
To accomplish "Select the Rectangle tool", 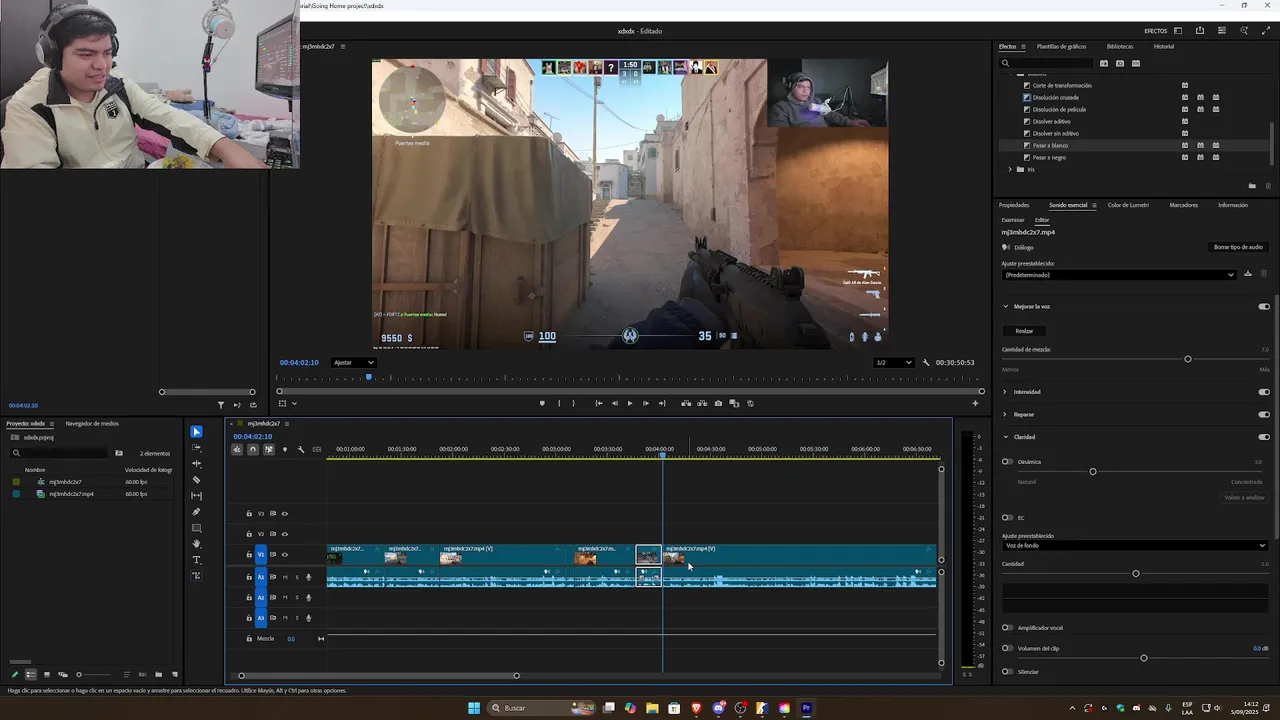I will pos(196,528).
